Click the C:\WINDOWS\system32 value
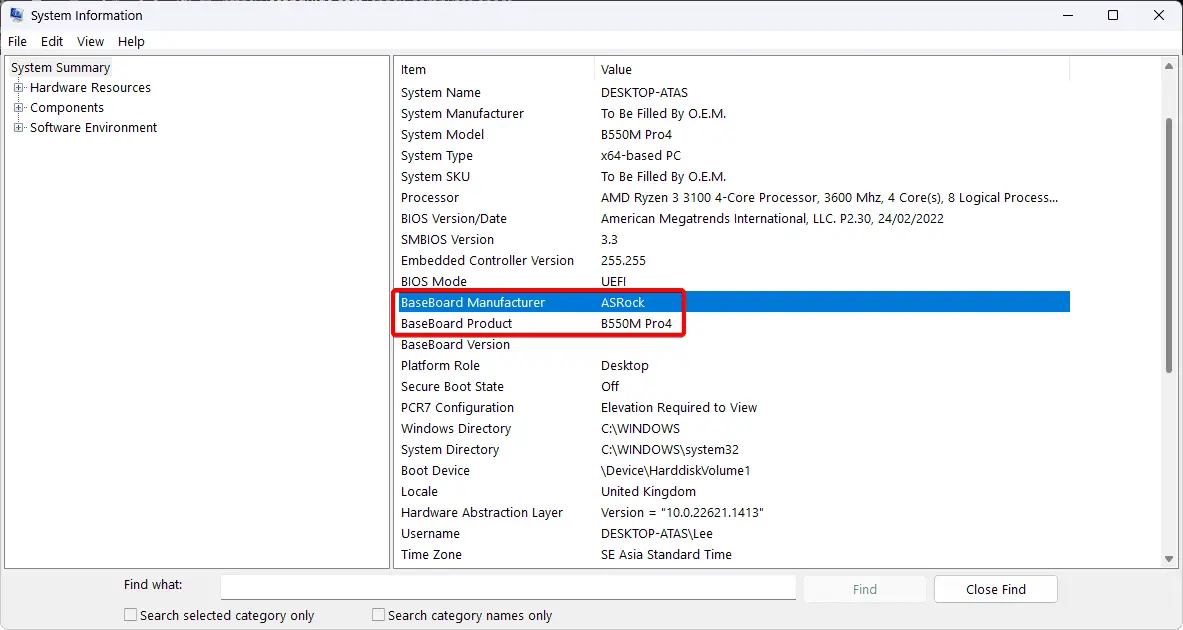The width and height of the screenshot is (1183, 630). [670, 450]
